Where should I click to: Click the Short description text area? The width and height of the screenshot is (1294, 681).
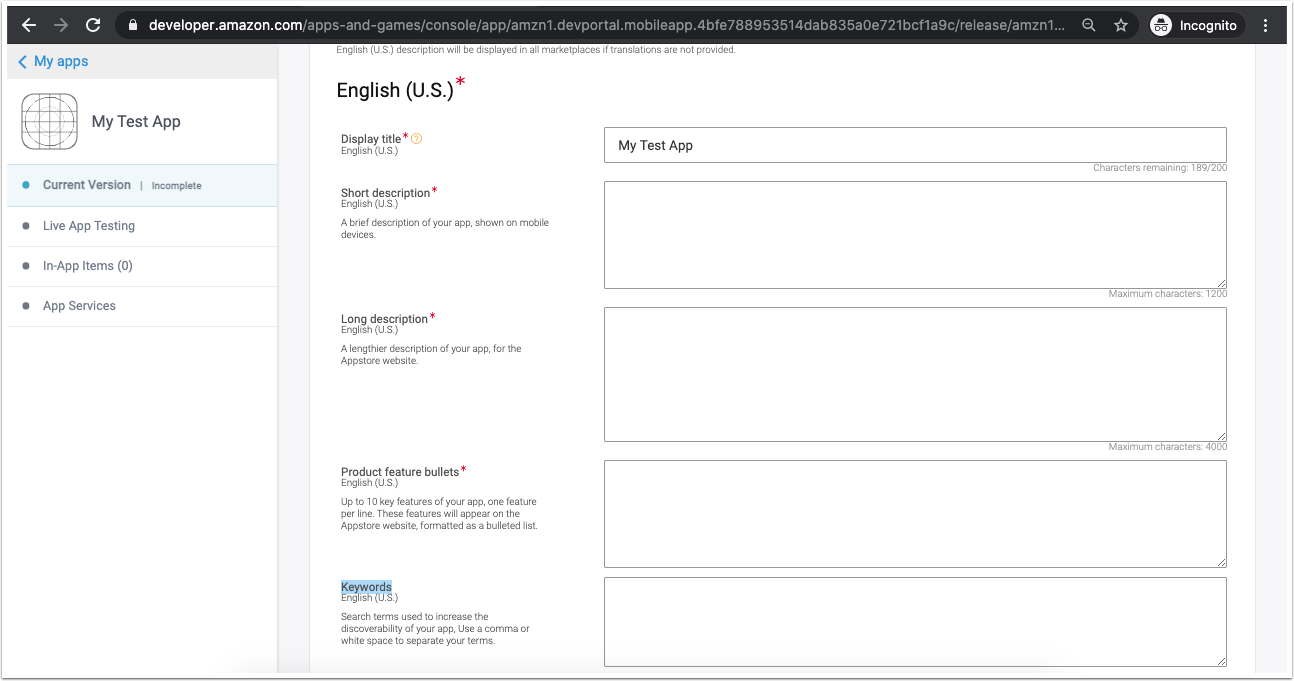tap(915, 235)
